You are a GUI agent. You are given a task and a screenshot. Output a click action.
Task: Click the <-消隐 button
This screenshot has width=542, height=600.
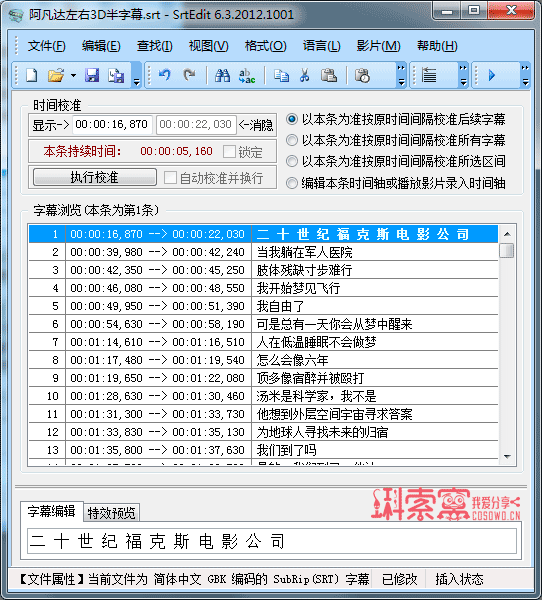(256, 125)
